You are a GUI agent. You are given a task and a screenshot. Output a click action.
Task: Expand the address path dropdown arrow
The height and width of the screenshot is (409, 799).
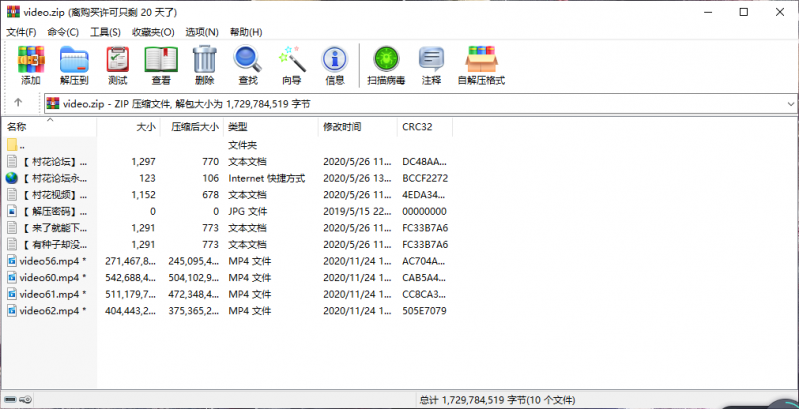[x=790, y=103]
